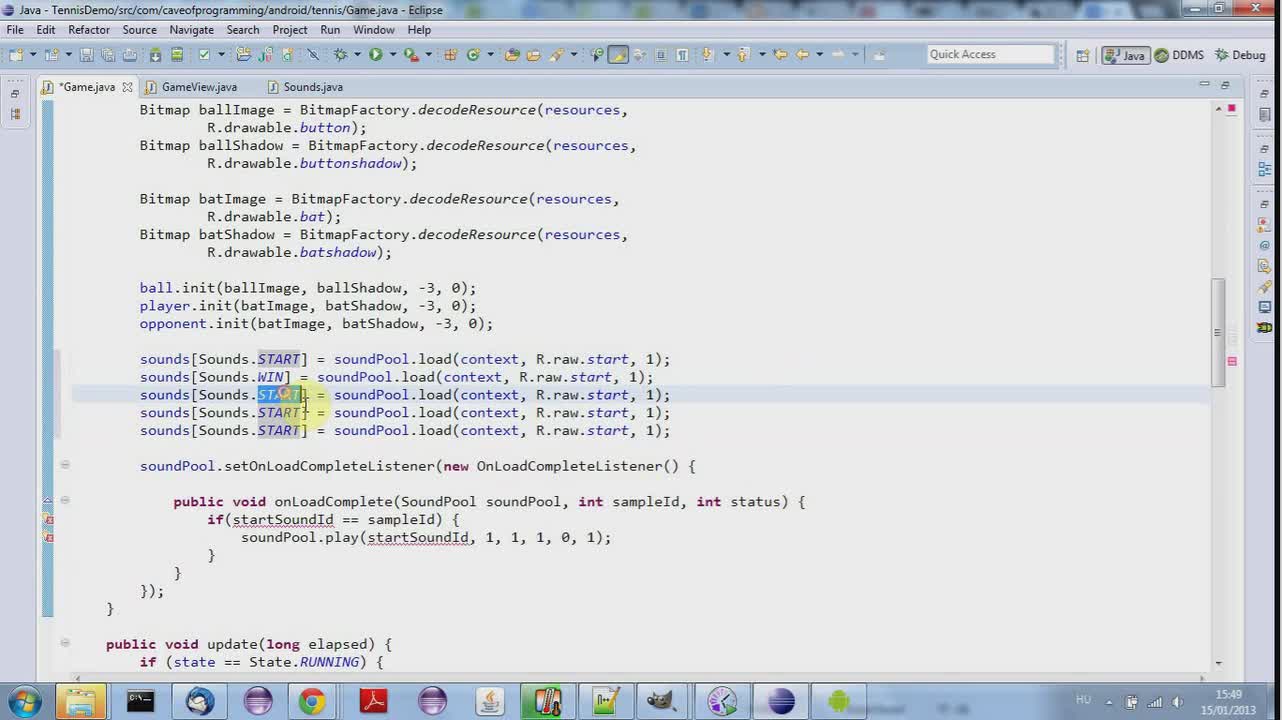
Task: Open the Open Perspective icon beside Quick Access
Action: [x=1082, y=55]
